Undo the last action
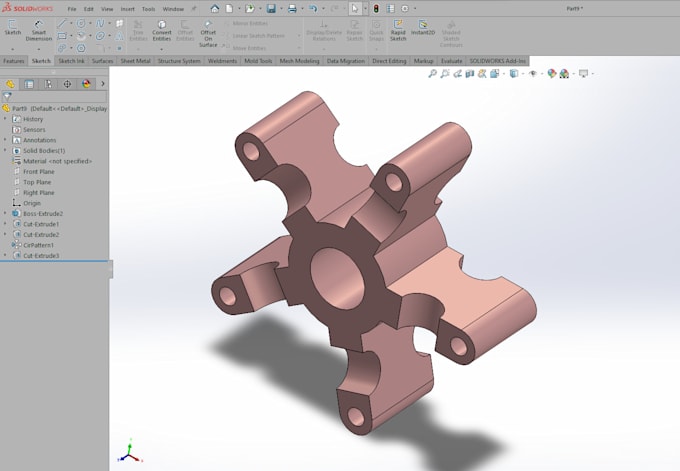 coord(313,8)
